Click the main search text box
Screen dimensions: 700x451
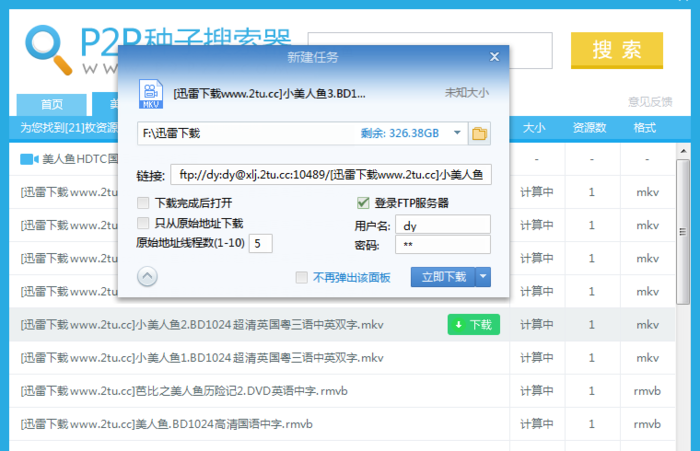click(x=430, y=50)
